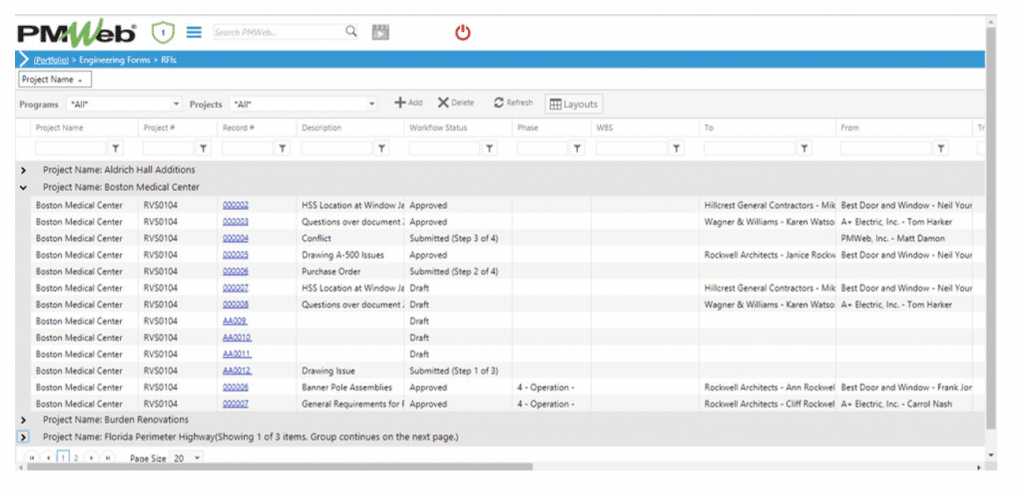Click the Description column filter text box
1024x491 pixels.
pos(337,149)
